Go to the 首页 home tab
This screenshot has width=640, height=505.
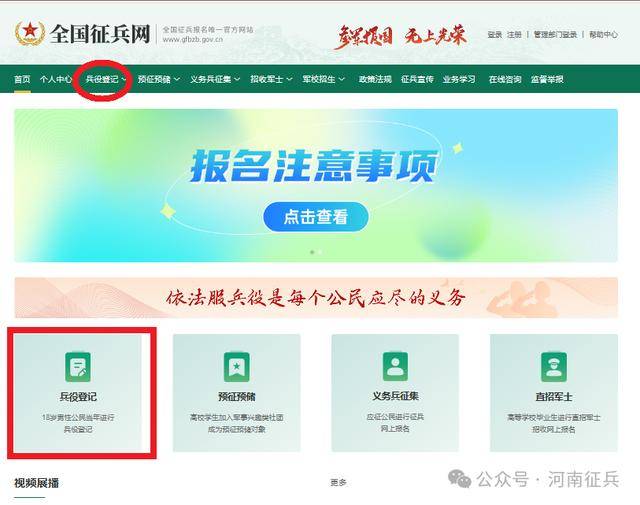[x=22, y=79]
